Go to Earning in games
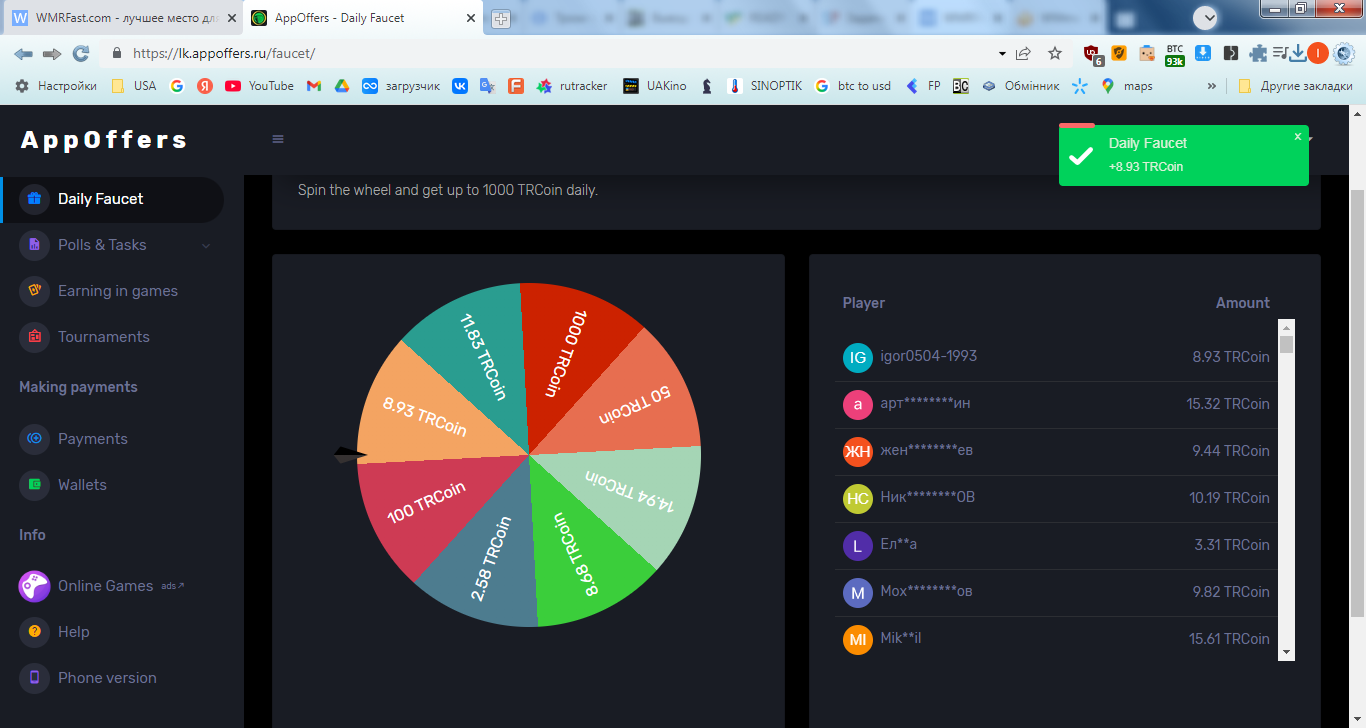Viewport: 1366px width, 728px height. point(113,291)
